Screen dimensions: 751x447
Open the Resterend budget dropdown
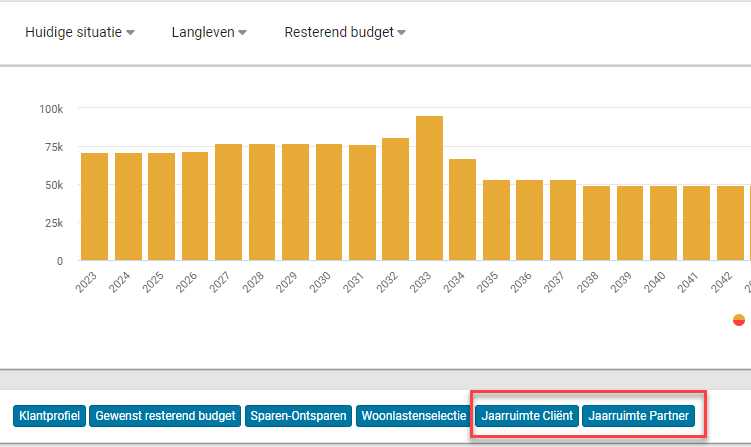click(x=344, y=32)
